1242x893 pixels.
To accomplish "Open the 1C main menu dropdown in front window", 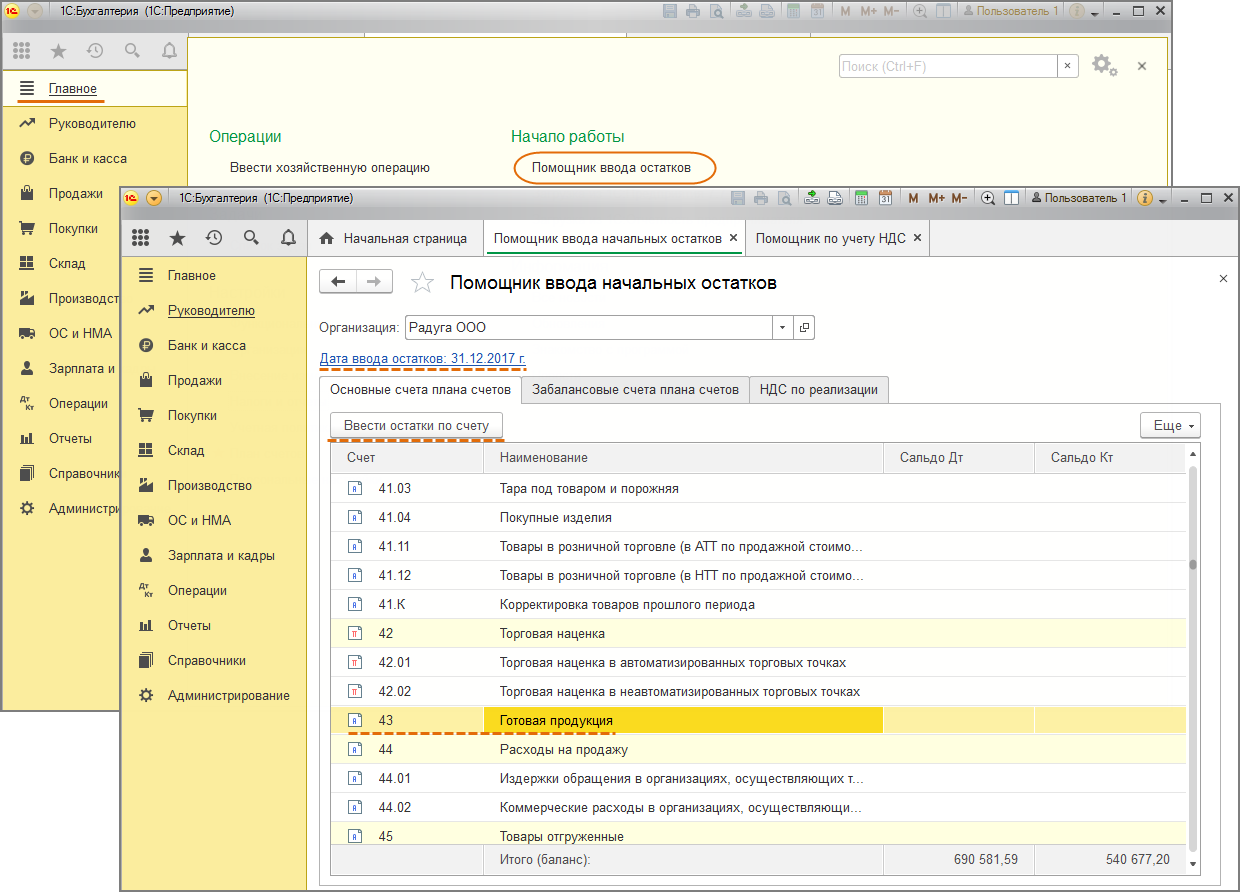I will pyautogui.click(x=154, y=198).
